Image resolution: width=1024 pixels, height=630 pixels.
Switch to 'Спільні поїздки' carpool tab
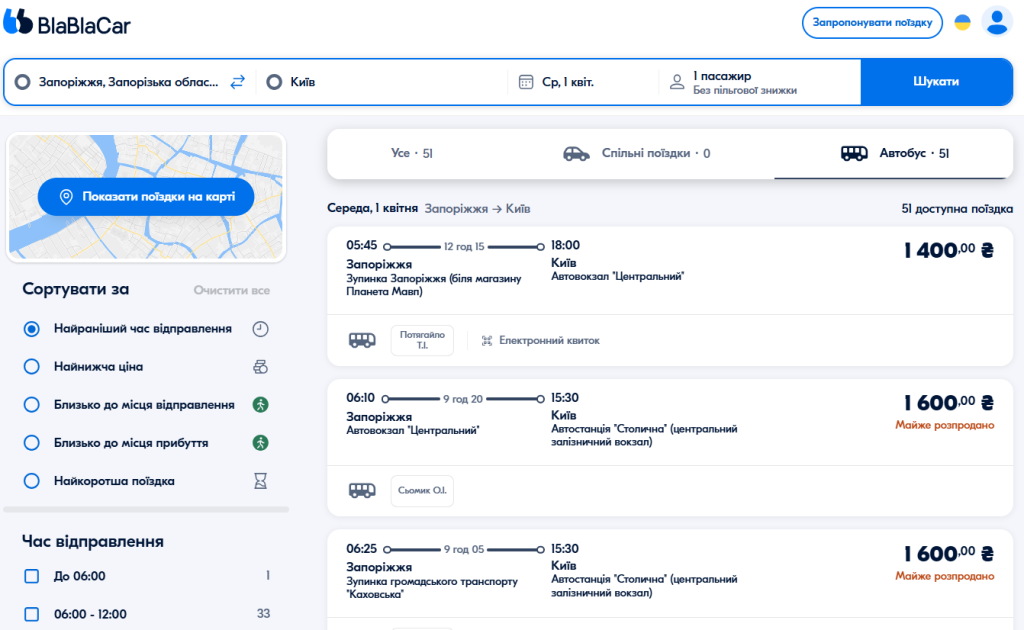tap(636, 153)
